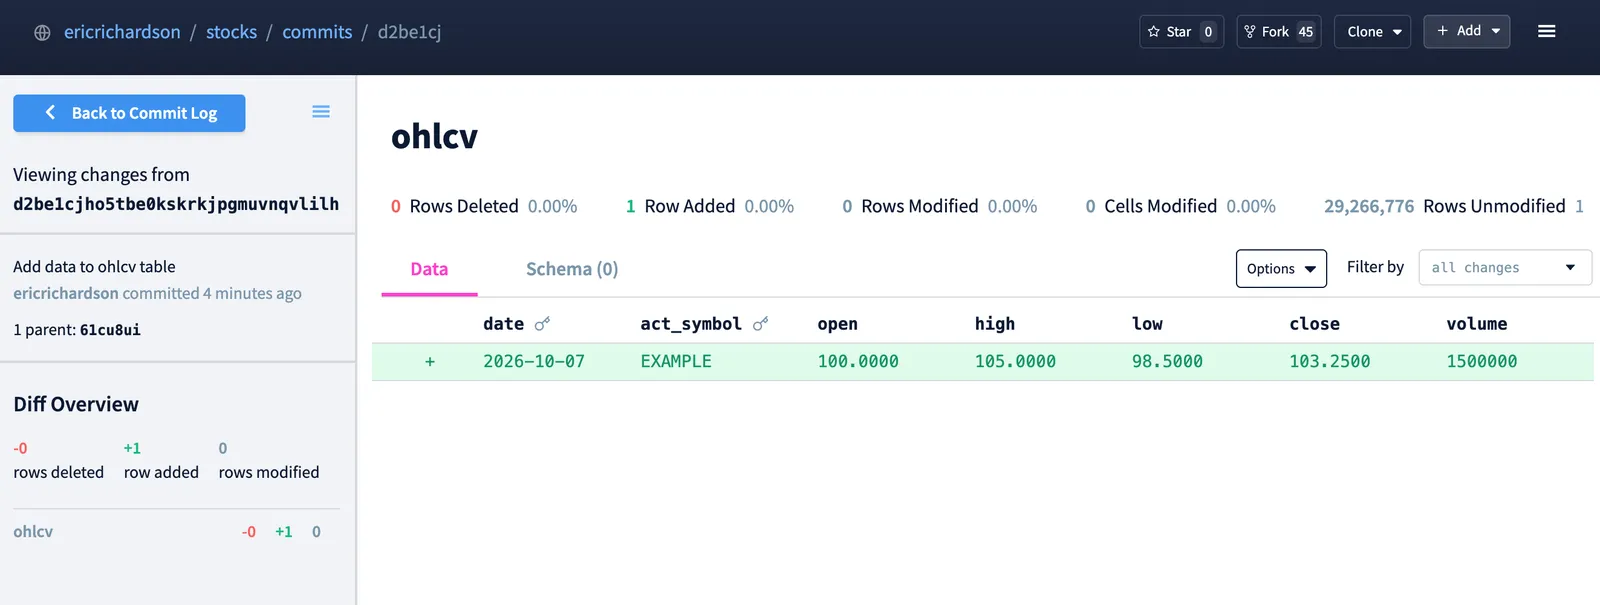Open the 'all changes' filter dropdown
The height and width of the screenshot is (605, 1600).
[x=1505, y=268]
